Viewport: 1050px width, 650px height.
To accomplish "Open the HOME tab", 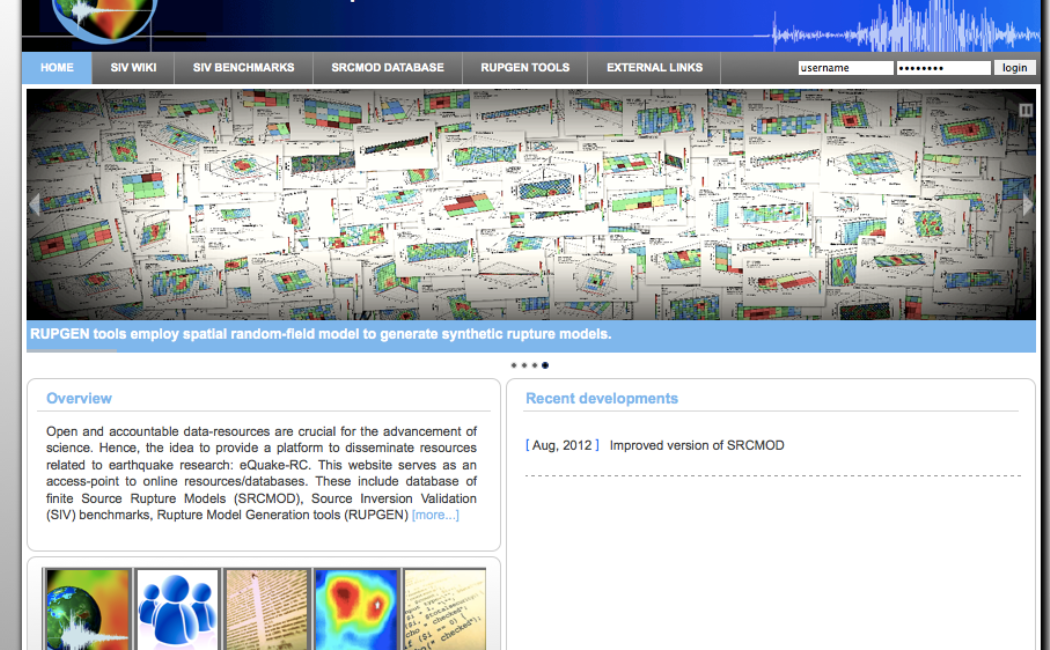I will 57,68.
